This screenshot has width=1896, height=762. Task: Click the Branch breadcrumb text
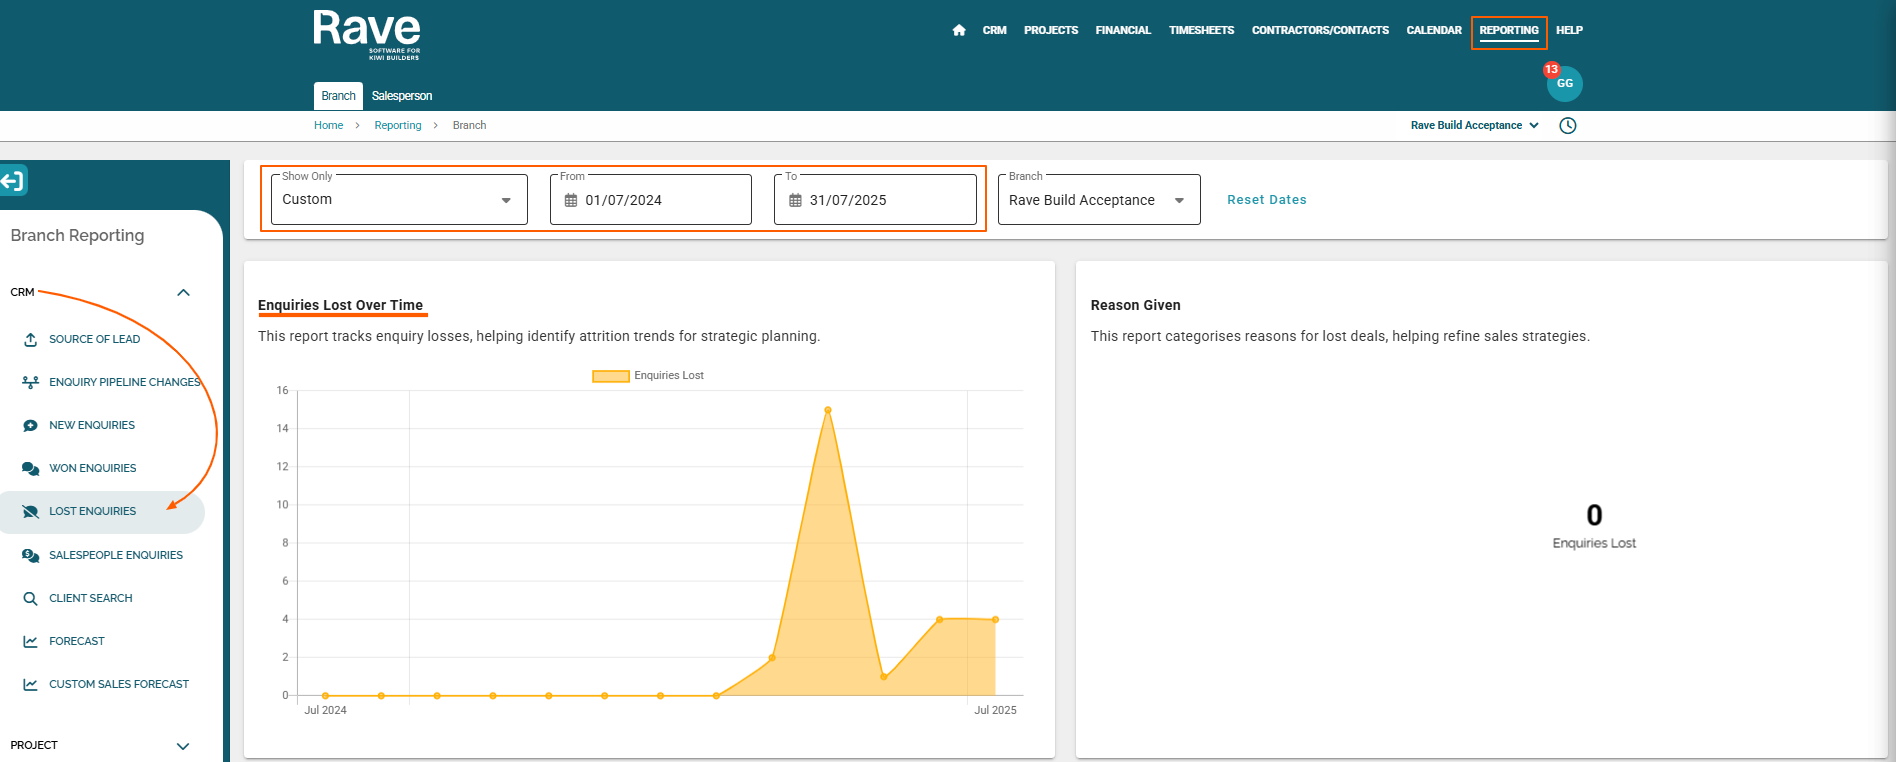469,126
